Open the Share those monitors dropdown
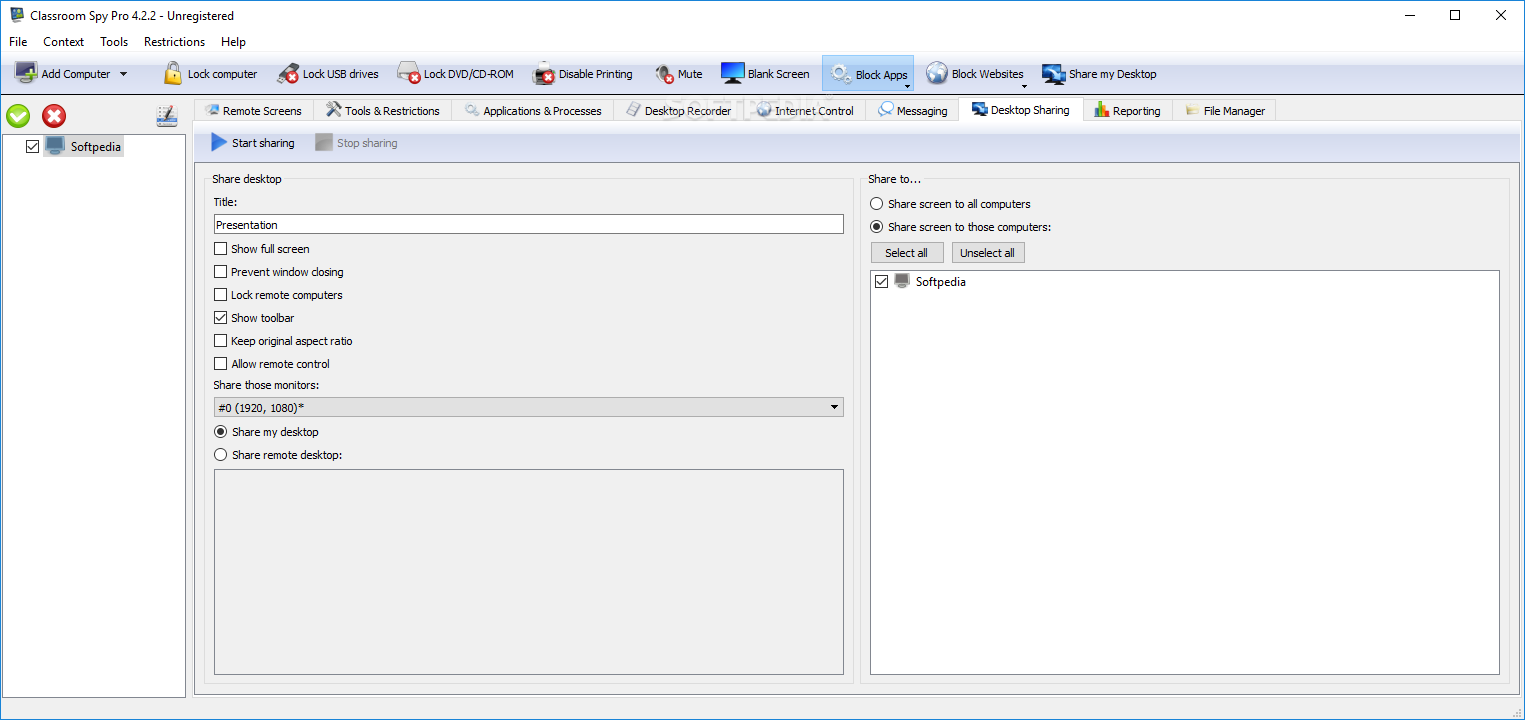Viewport: 1525px width, 720px height. click(529, 407)
